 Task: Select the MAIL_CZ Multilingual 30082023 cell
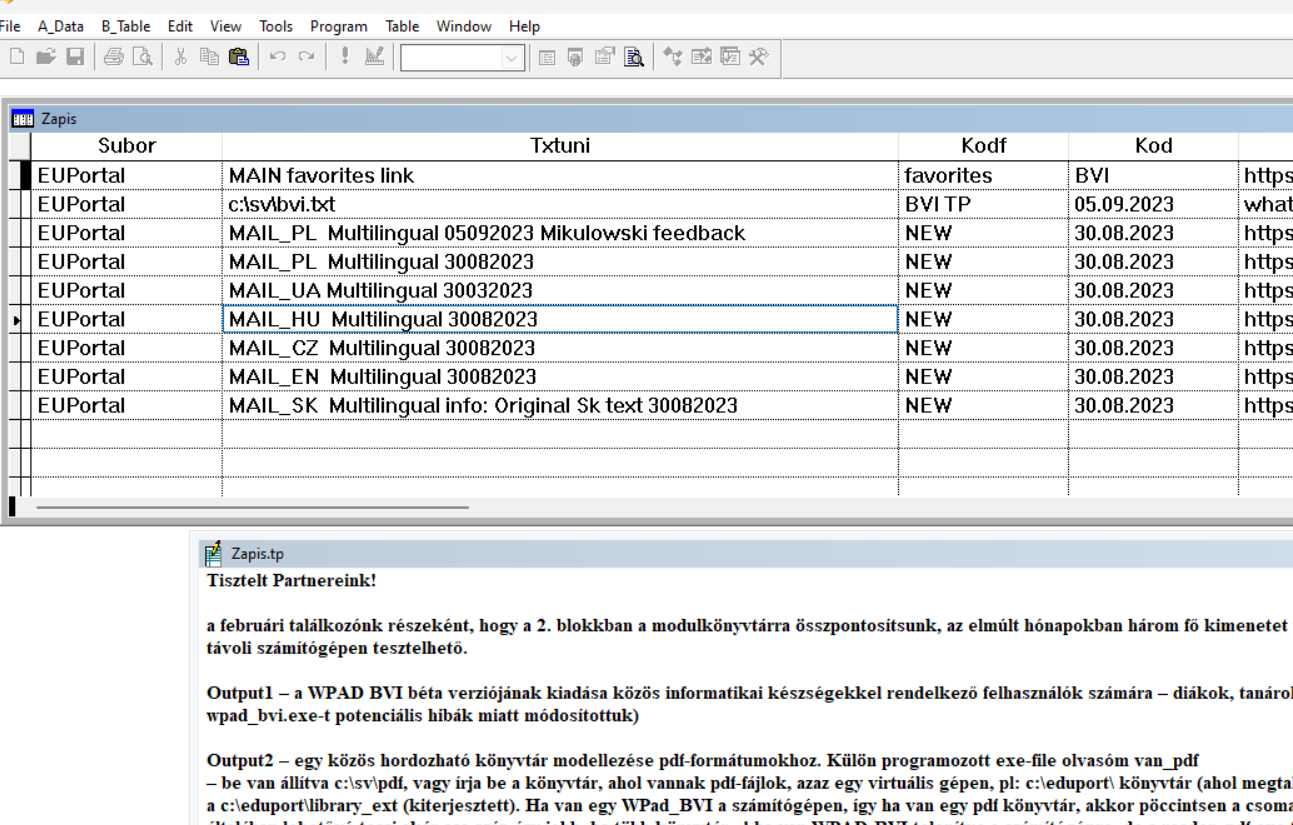click(x=560, y=348)
